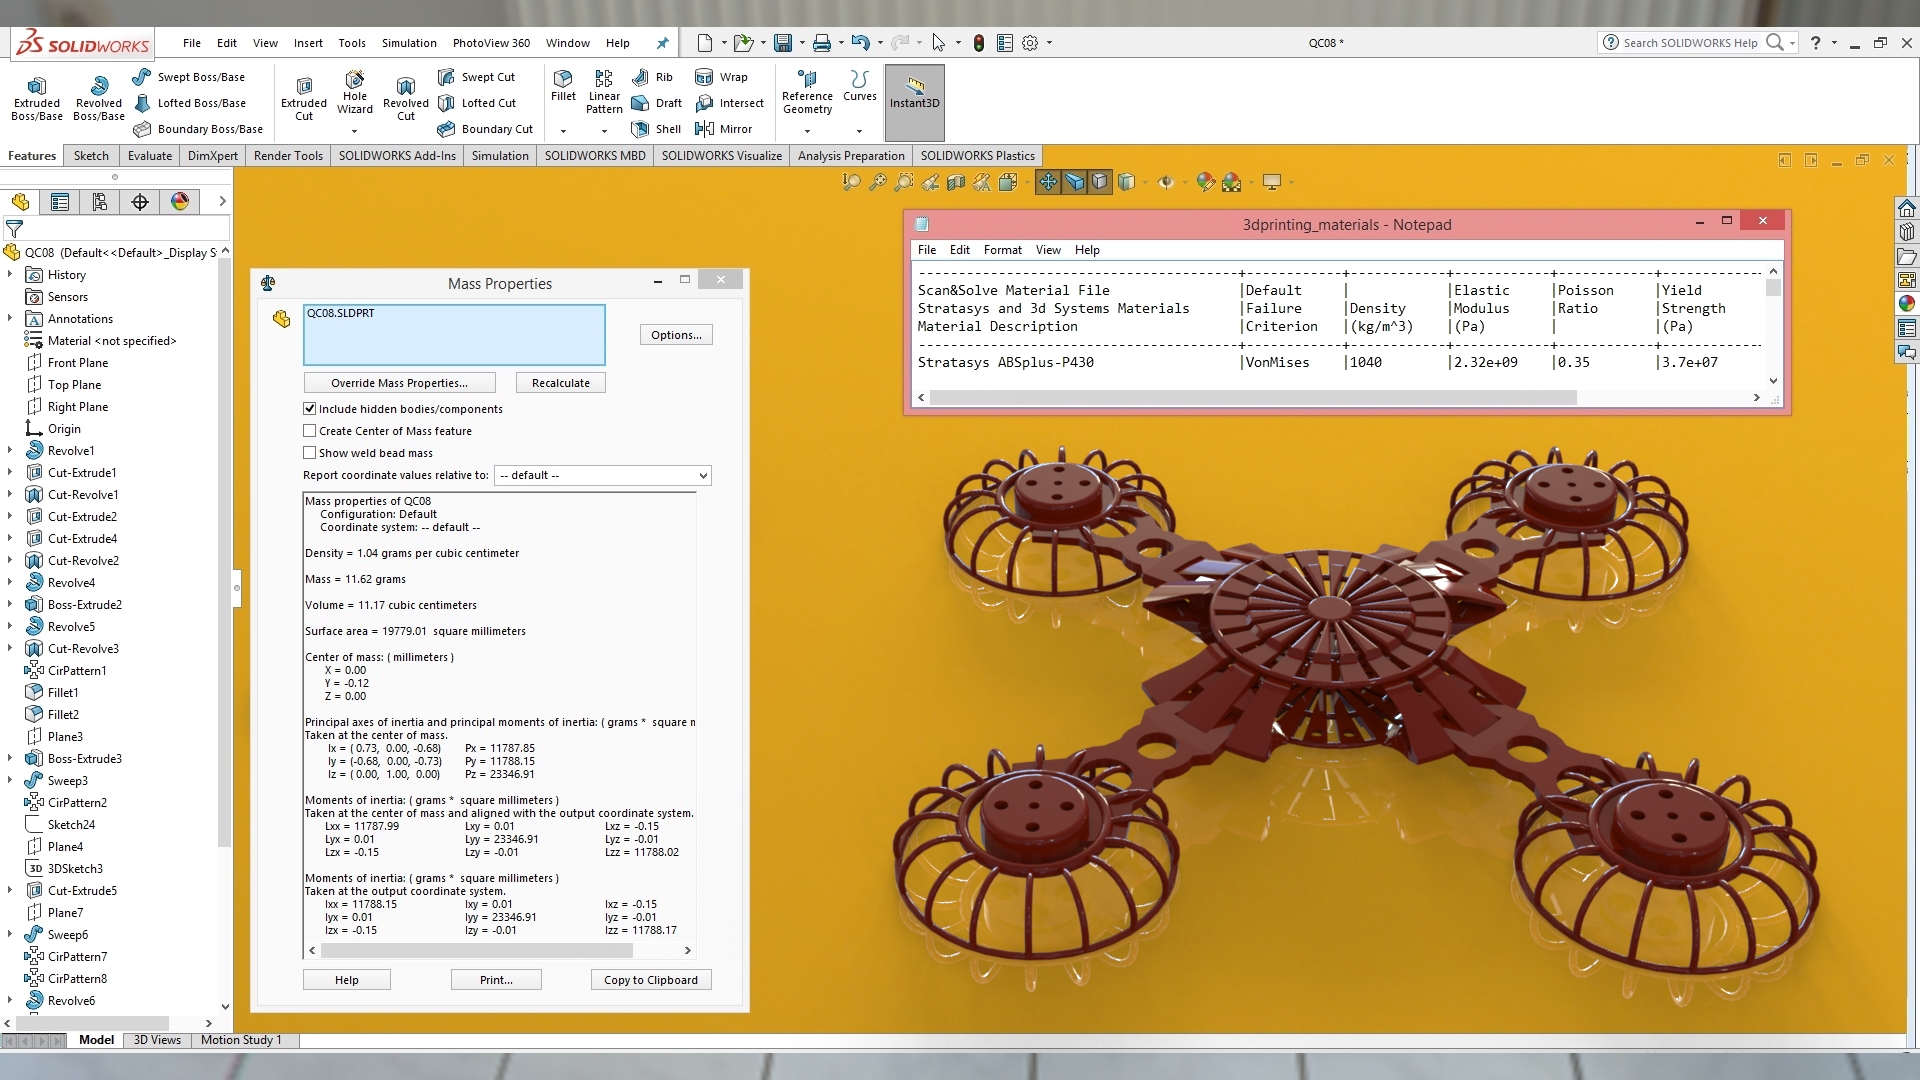Click the Options... button
The width and height of the screenshot is (1920, 1080).
676,335
